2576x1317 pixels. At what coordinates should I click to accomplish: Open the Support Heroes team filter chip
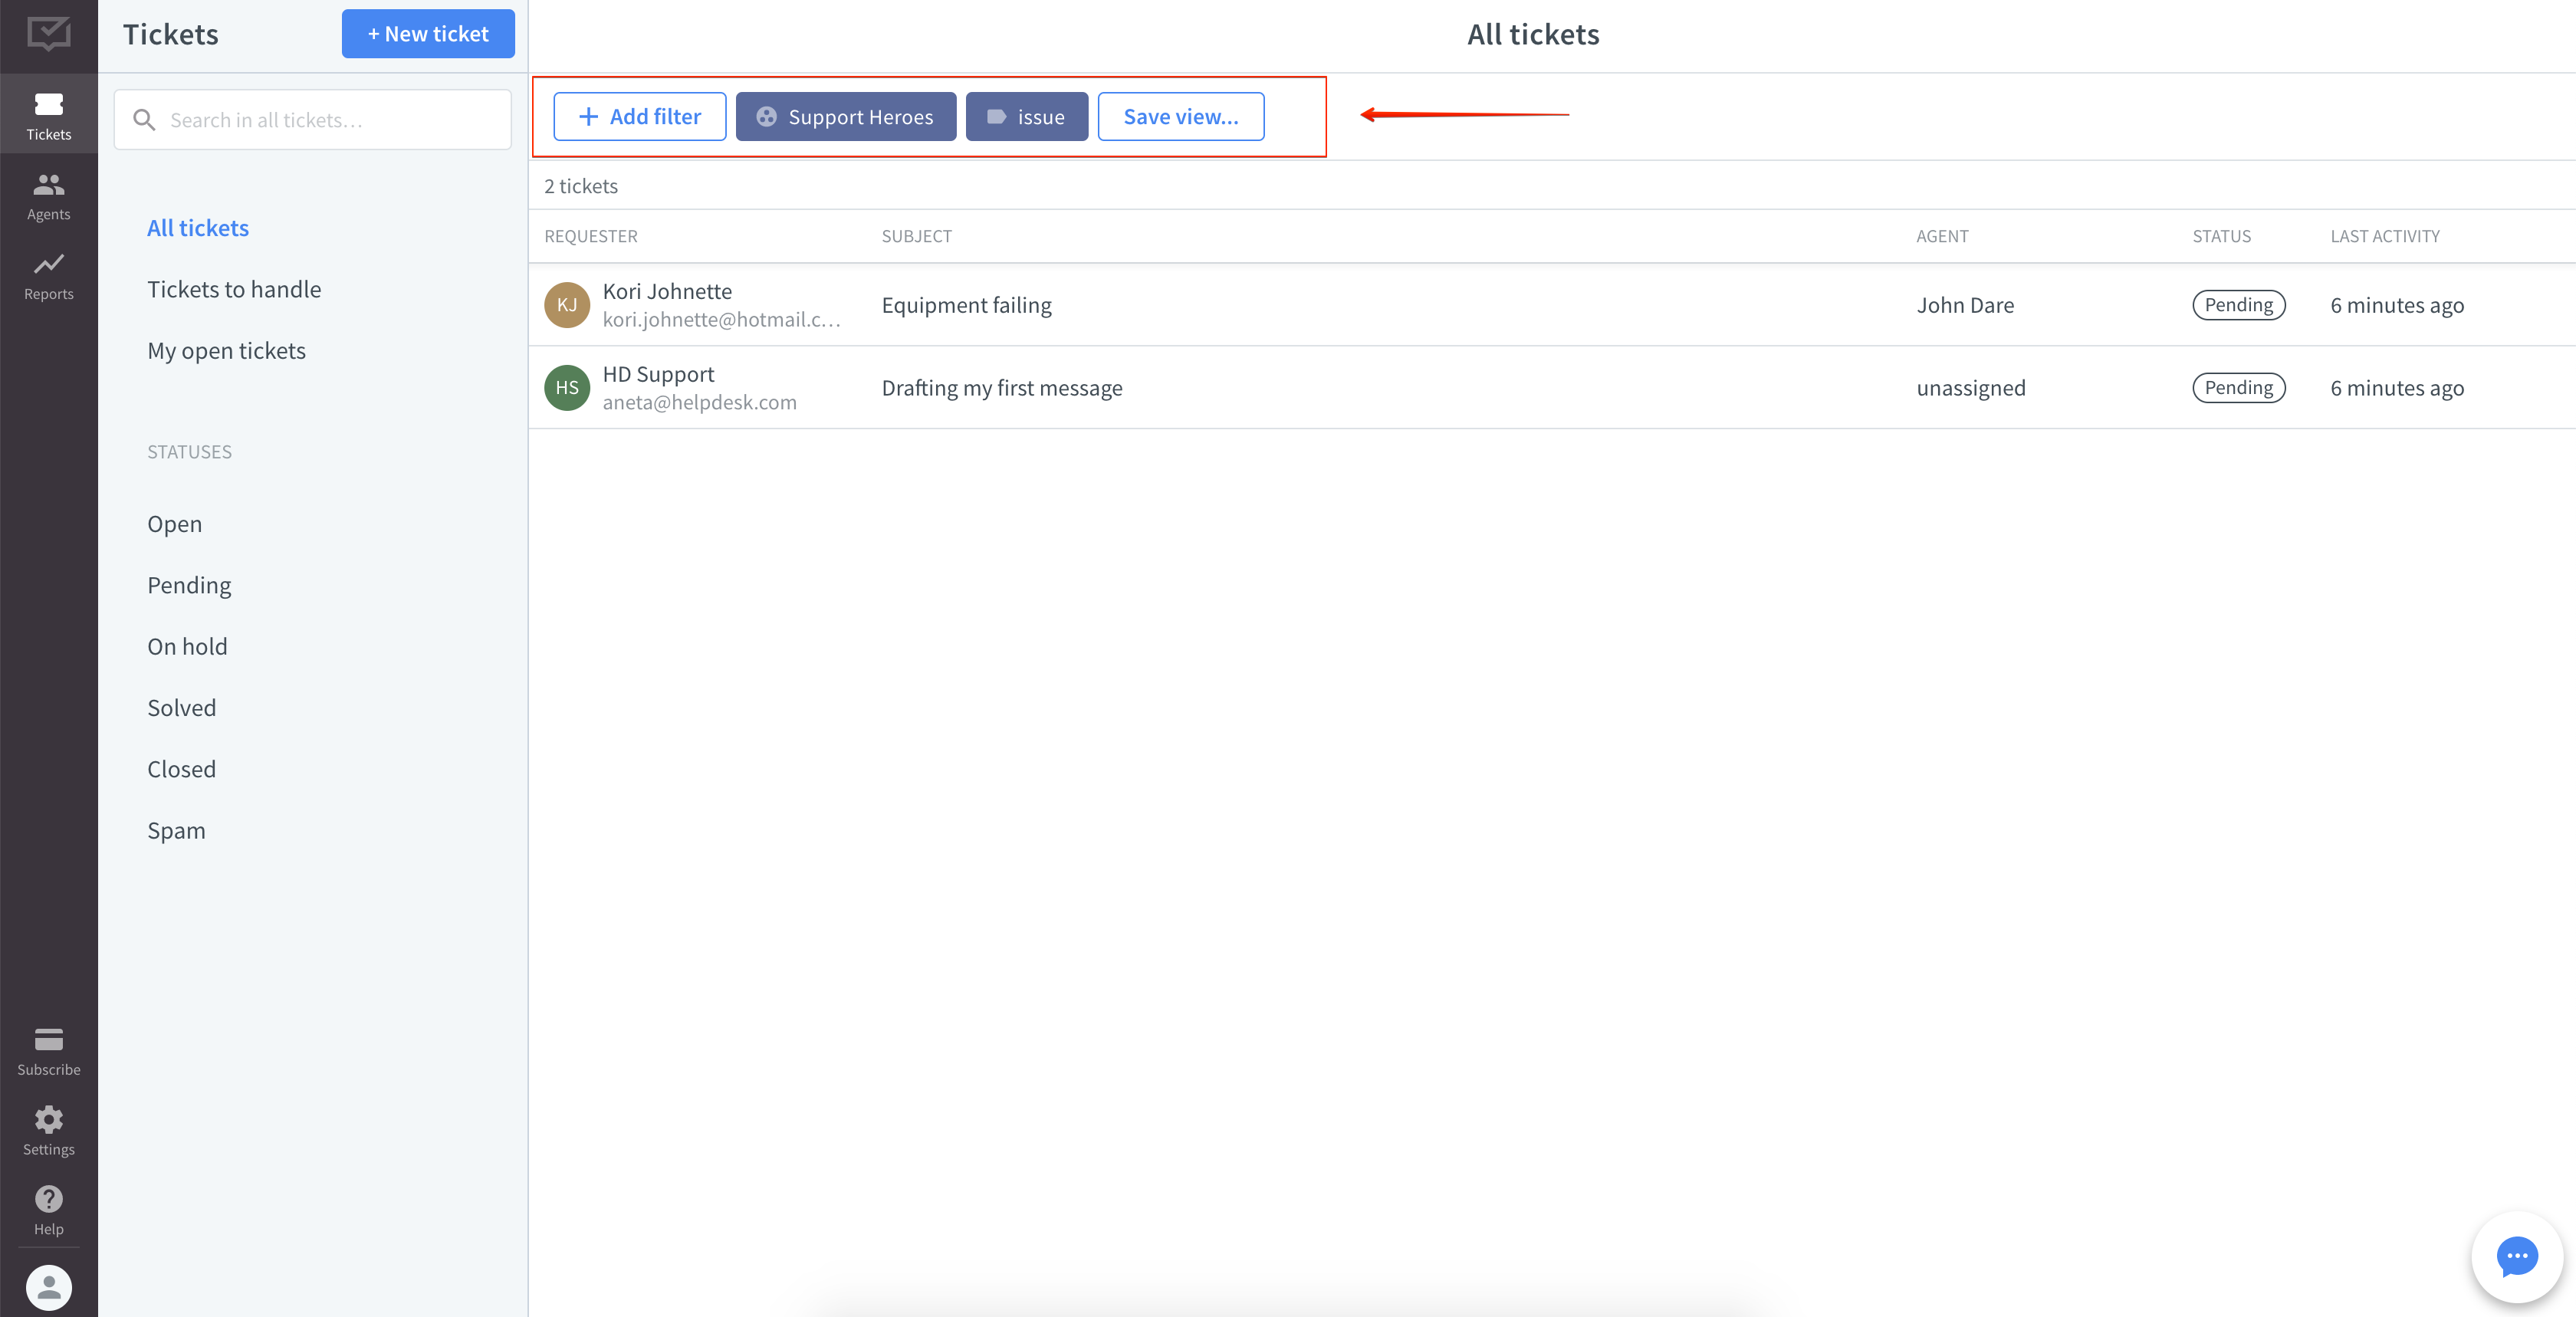click(x=845, y=116)
